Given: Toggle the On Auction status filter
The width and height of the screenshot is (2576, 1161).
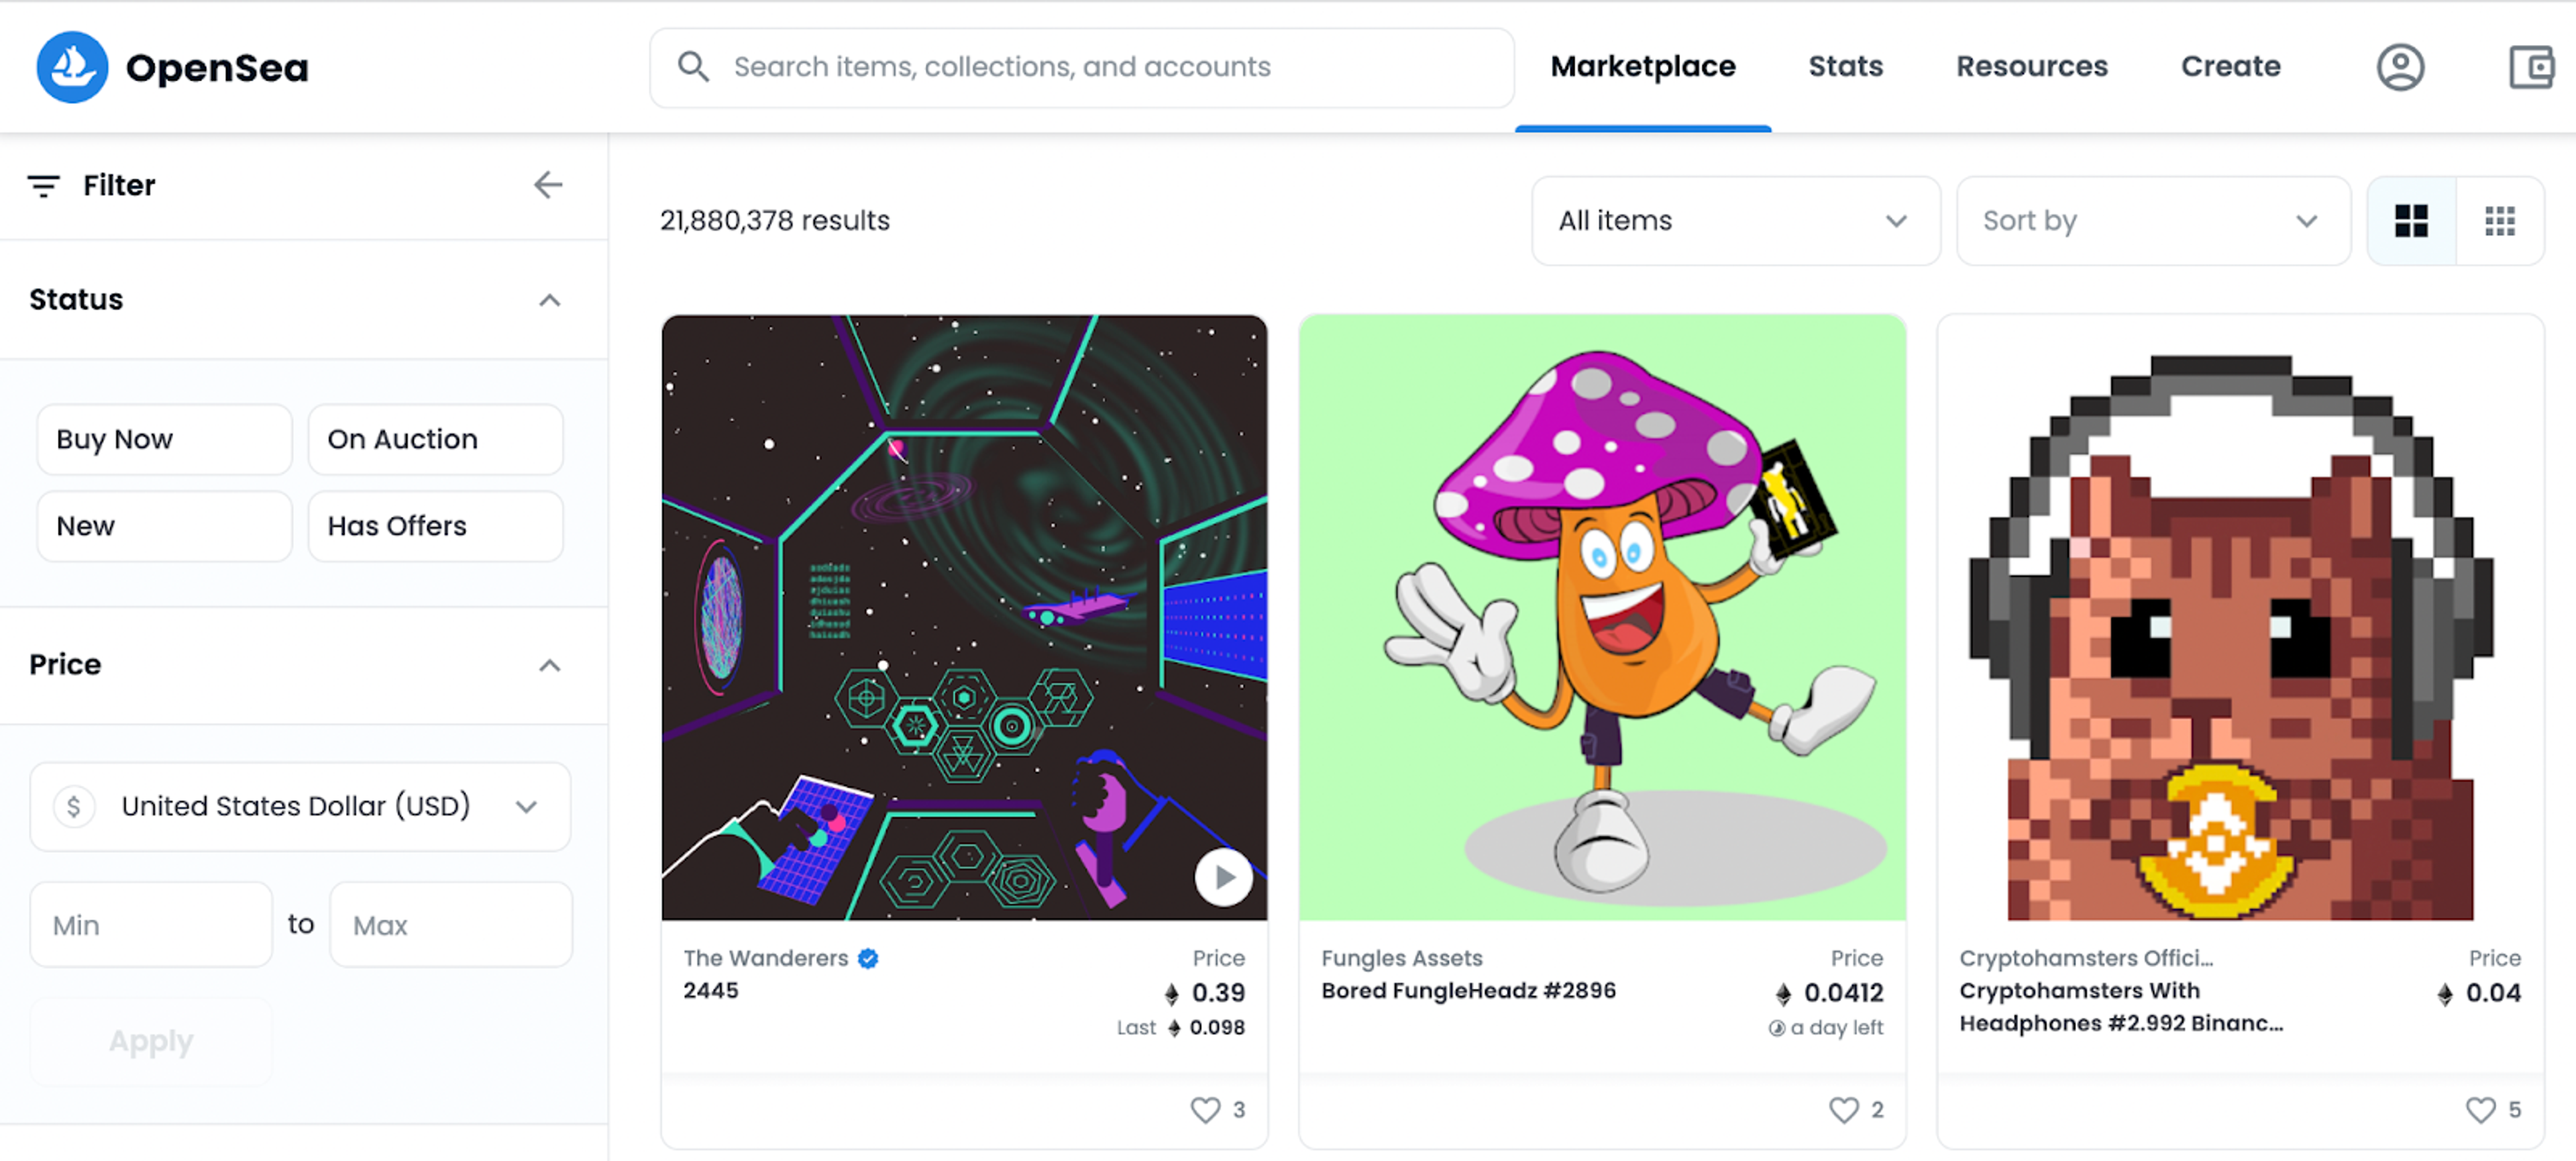Looking at the screenshot, I should (435, 439).
